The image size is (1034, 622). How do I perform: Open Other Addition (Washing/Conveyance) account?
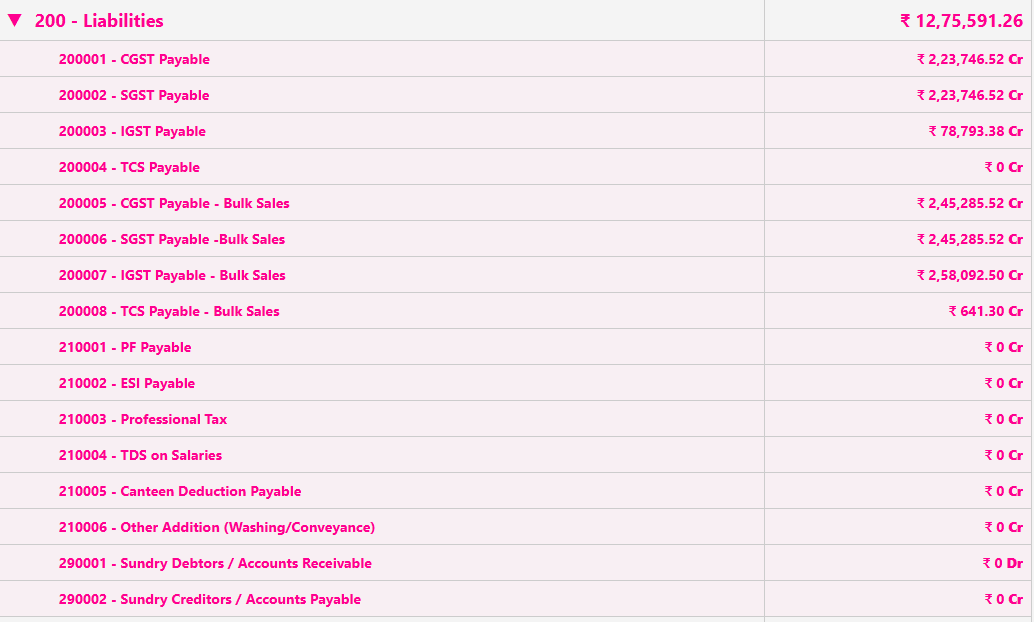pyautogui.click(x=218, y=527)
